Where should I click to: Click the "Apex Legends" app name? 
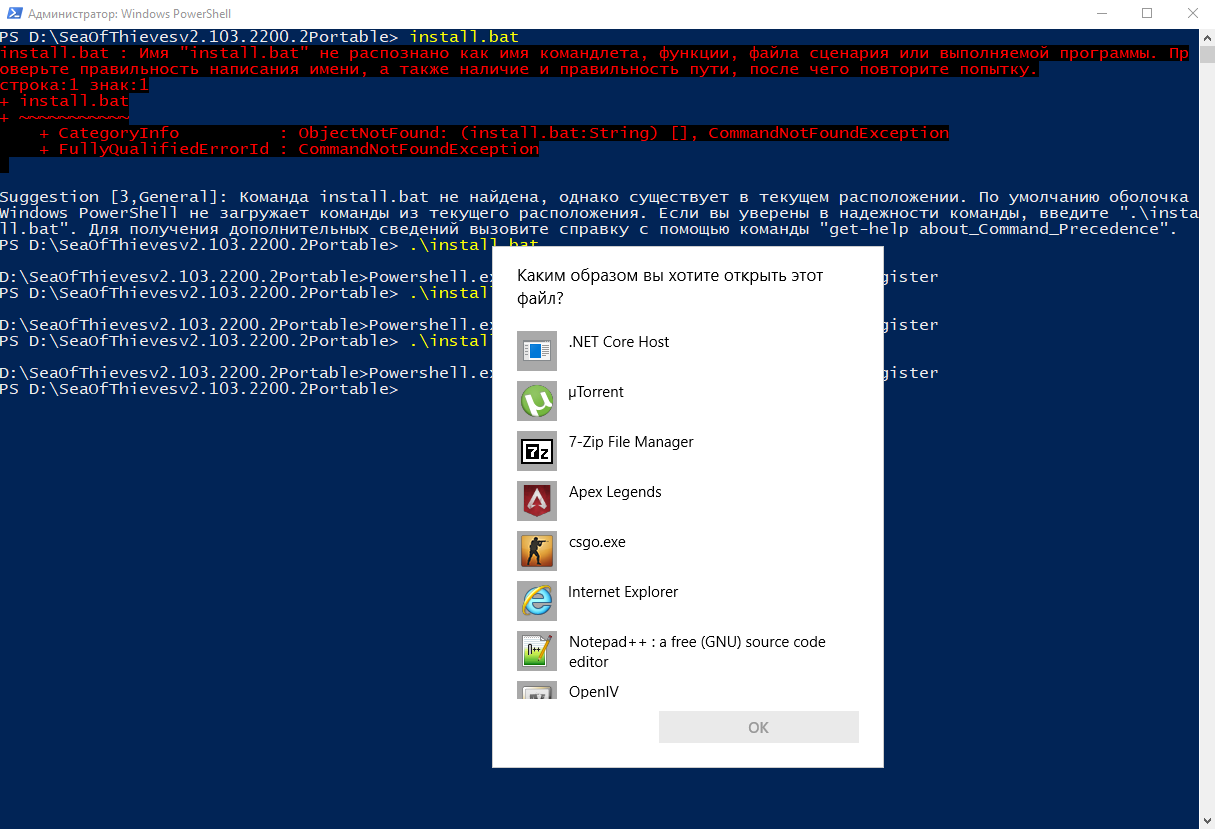click(x=615, y=492)
